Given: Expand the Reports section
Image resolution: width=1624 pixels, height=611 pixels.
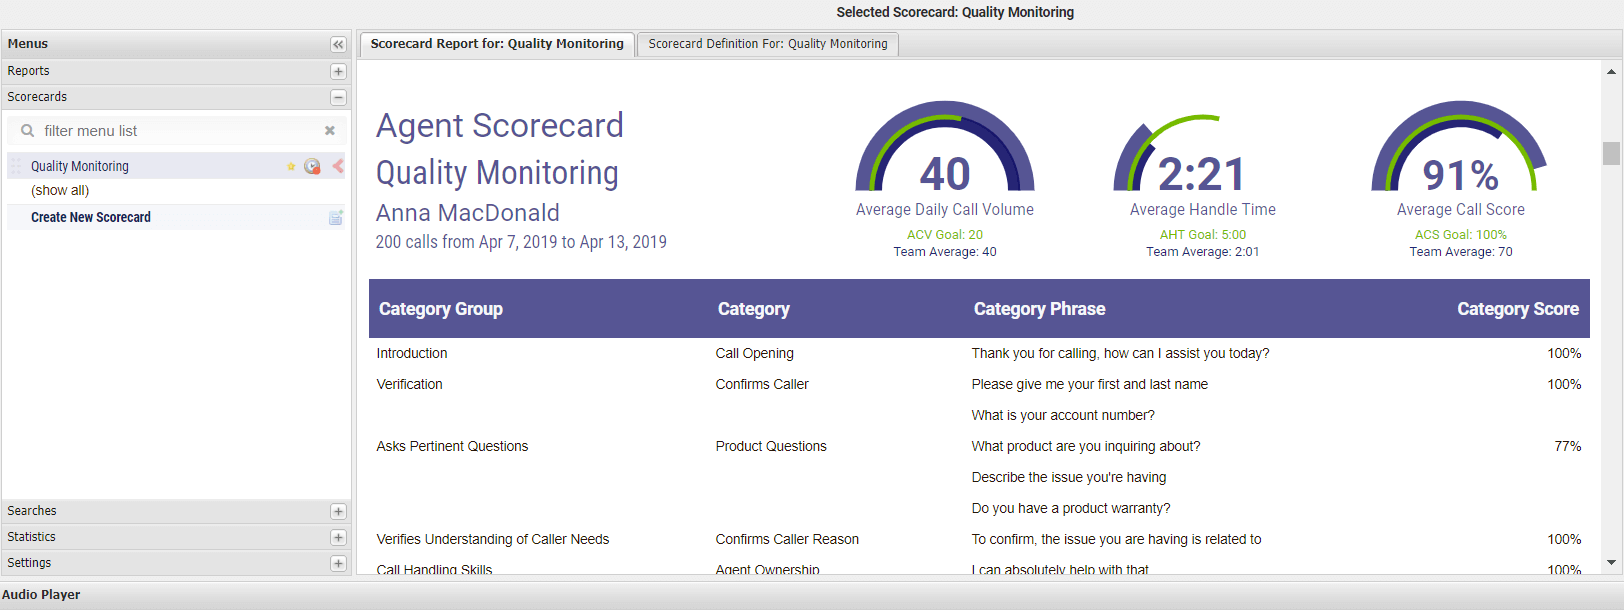Looking at the screenshot, I should pyautogui.click(x=338, y=72).
